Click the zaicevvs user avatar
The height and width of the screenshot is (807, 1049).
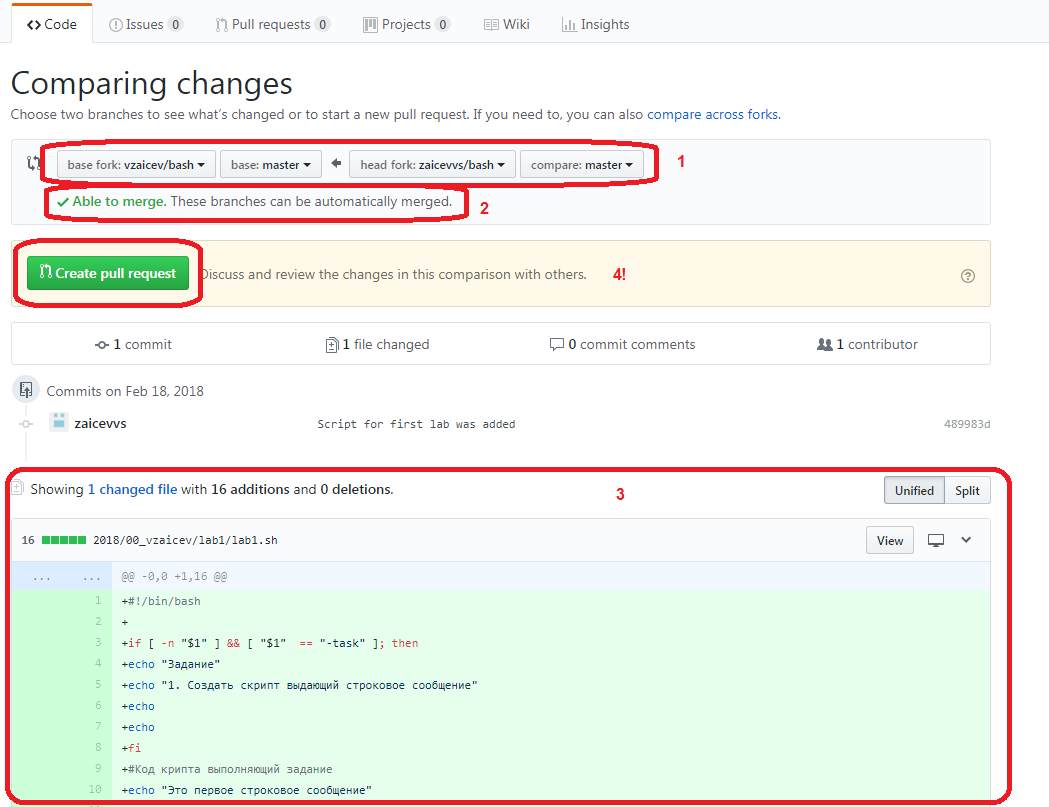(59, 422)
